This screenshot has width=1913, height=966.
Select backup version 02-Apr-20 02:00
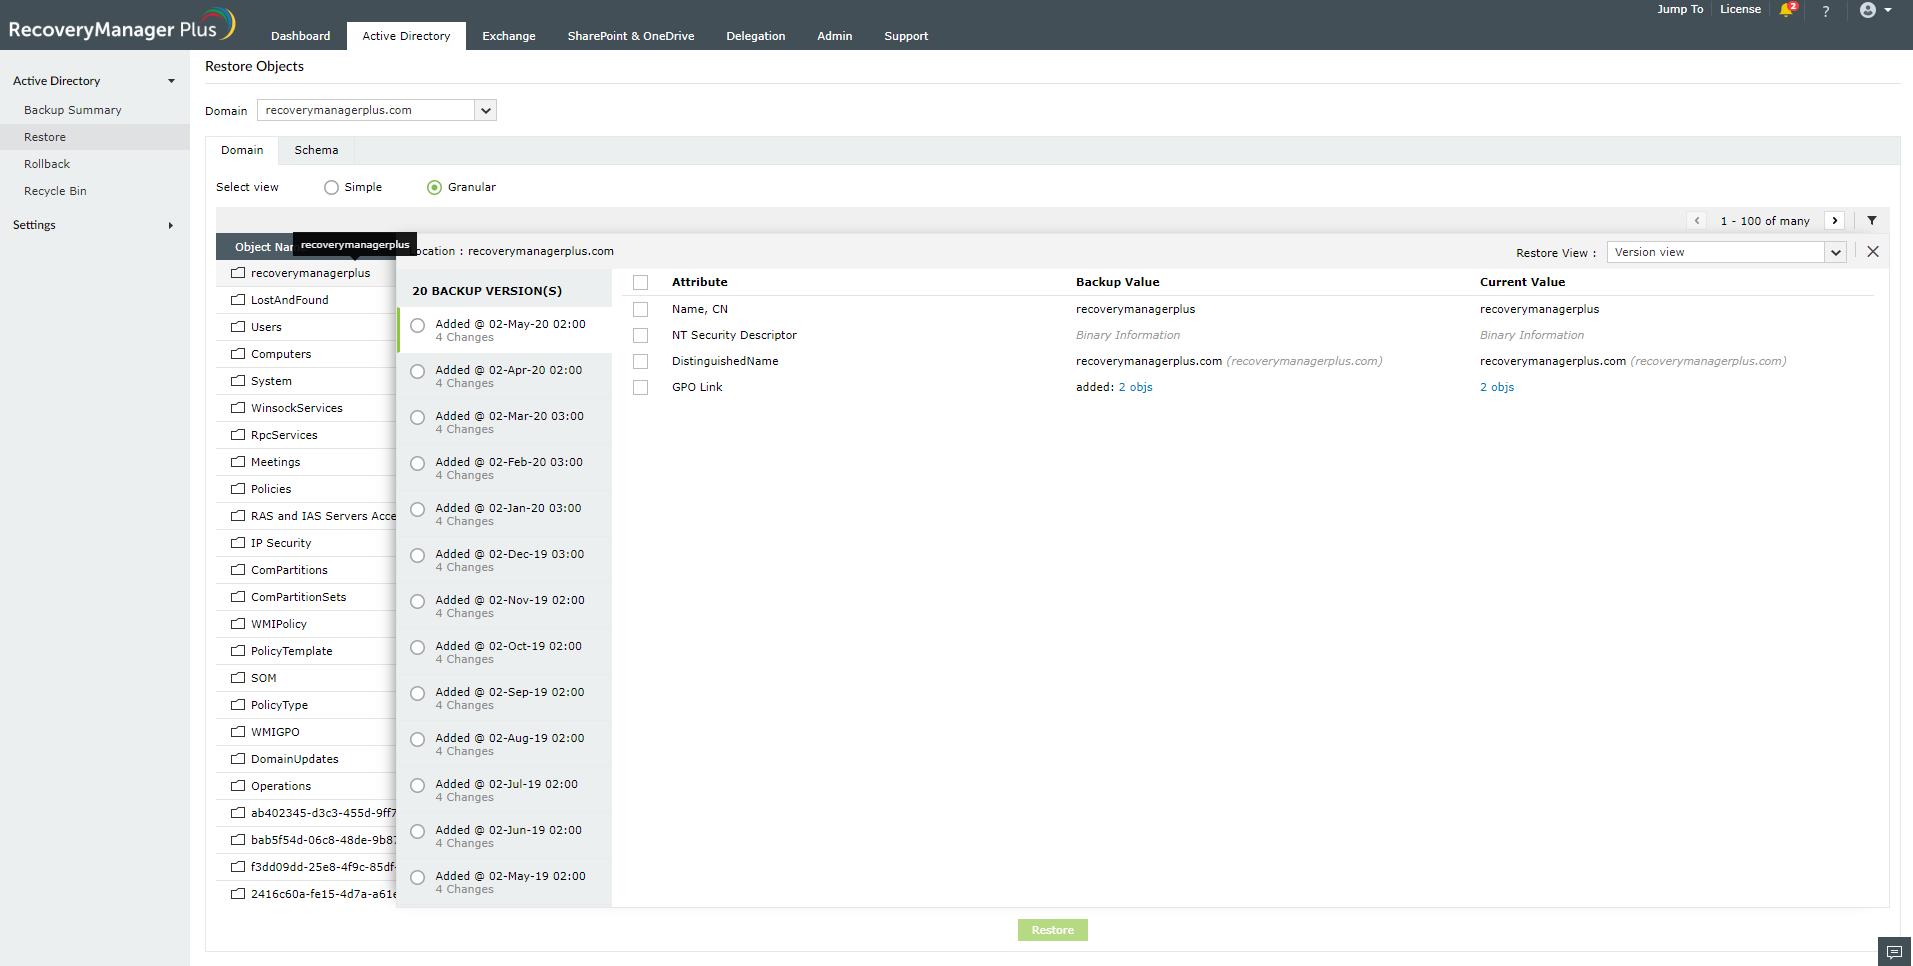click(x=418, y=372)
